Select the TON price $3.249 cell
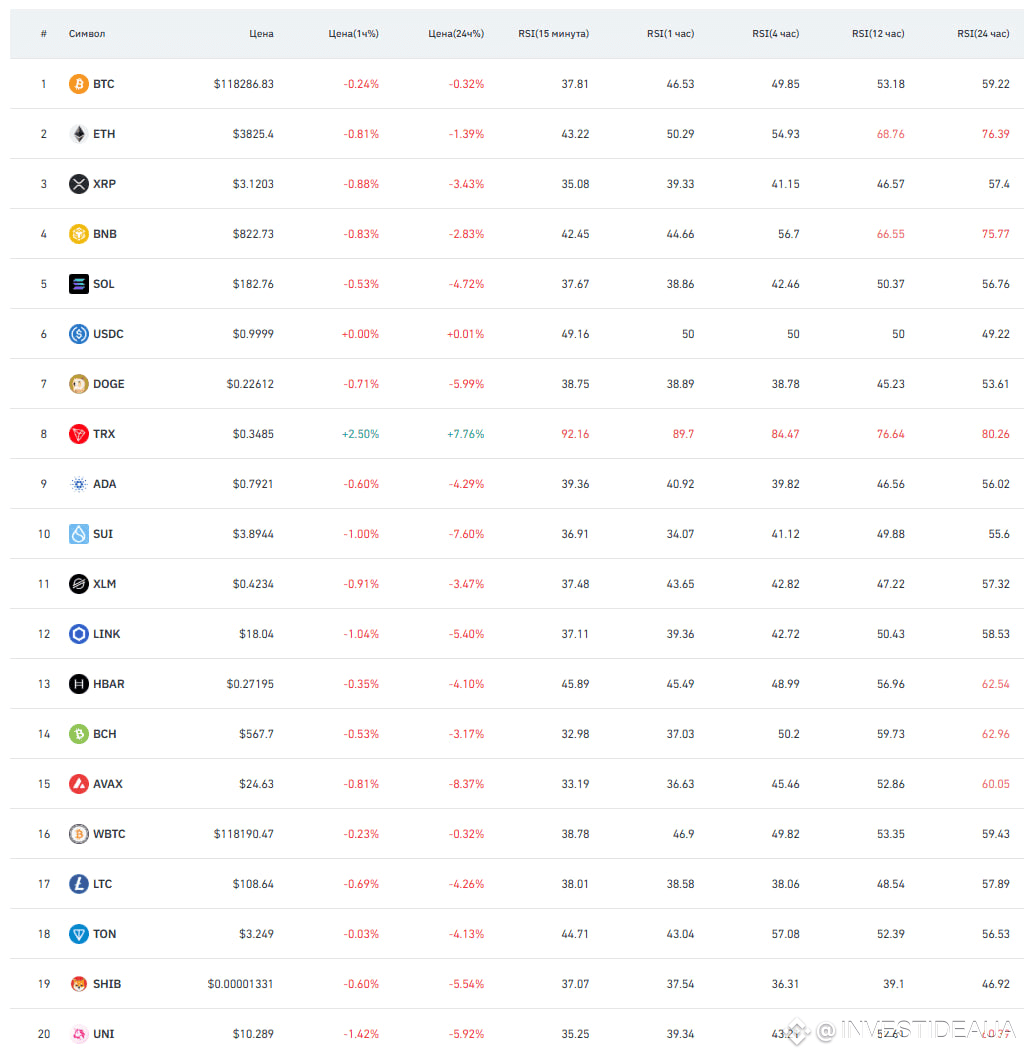 [x=256, y=934]
